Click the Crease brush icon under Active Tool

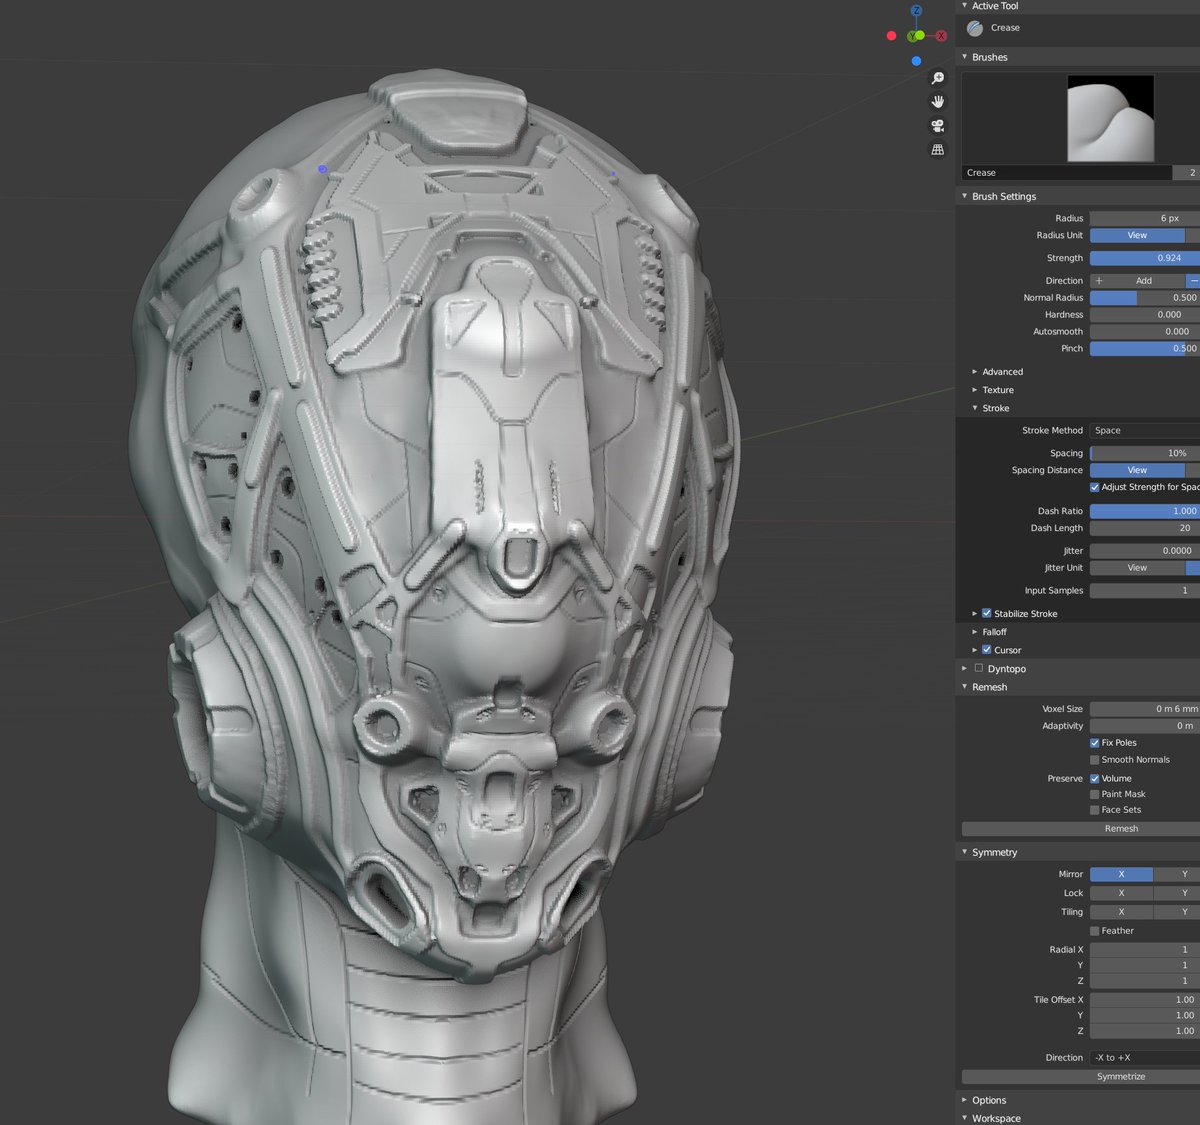tap(975, 28)
